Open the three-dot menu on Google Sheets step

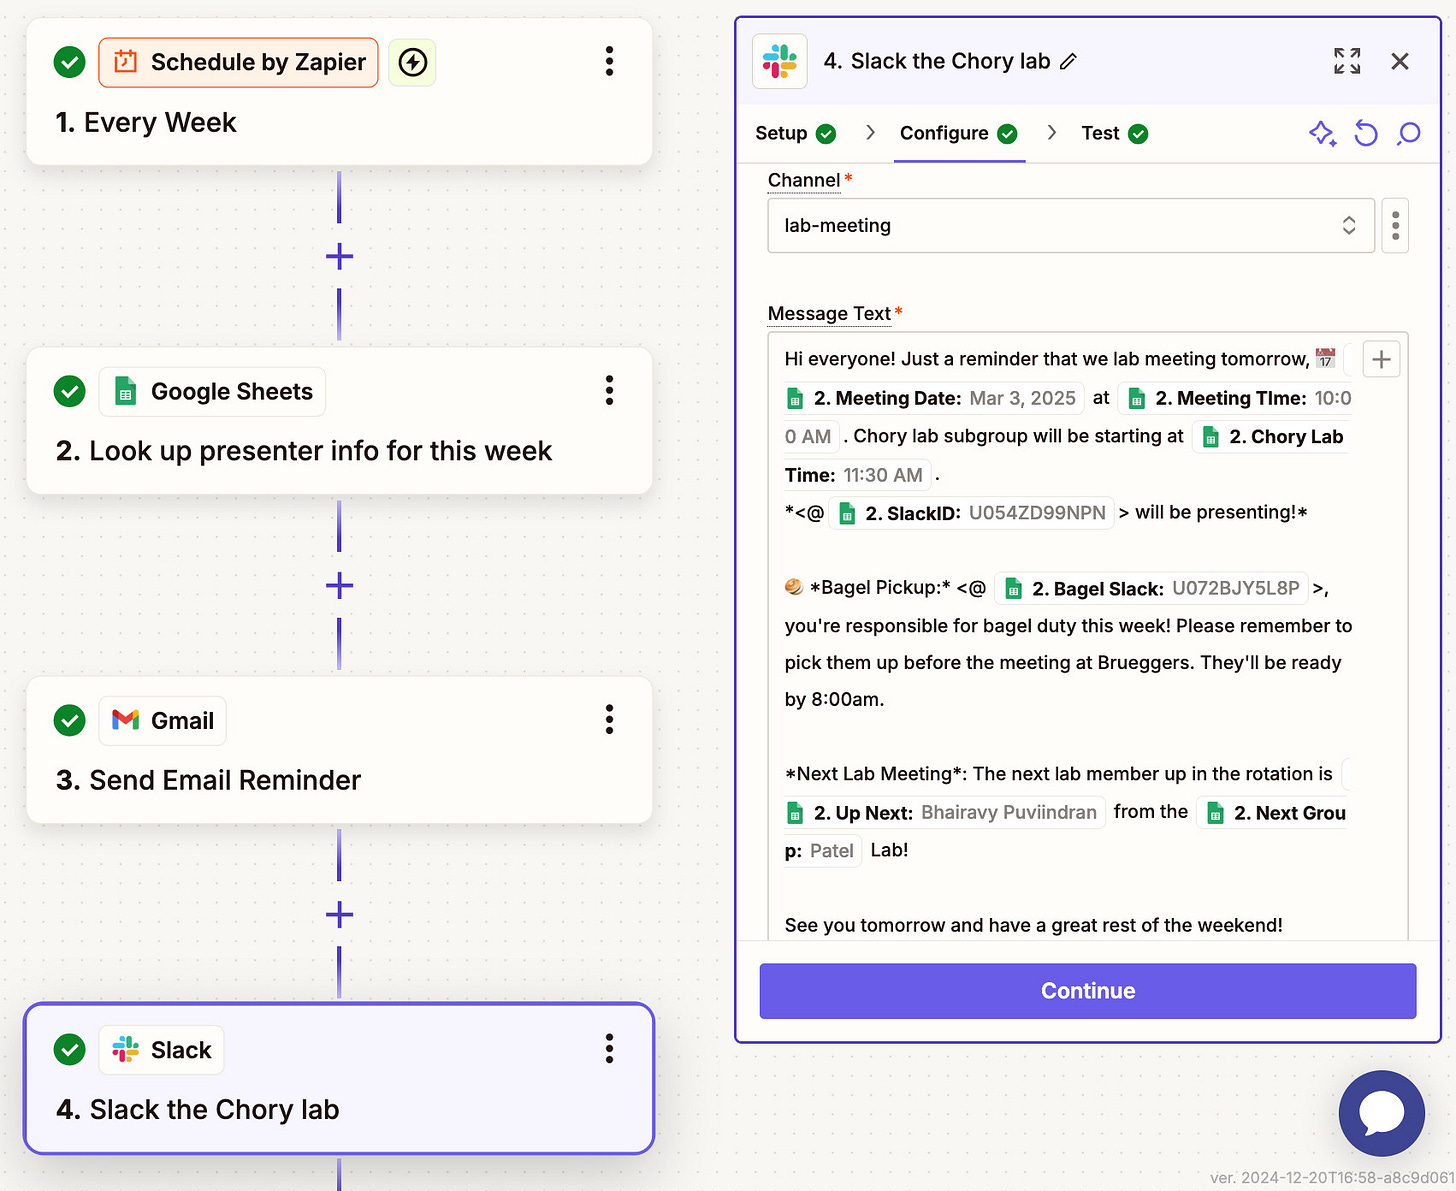click(x=609, y=391)
